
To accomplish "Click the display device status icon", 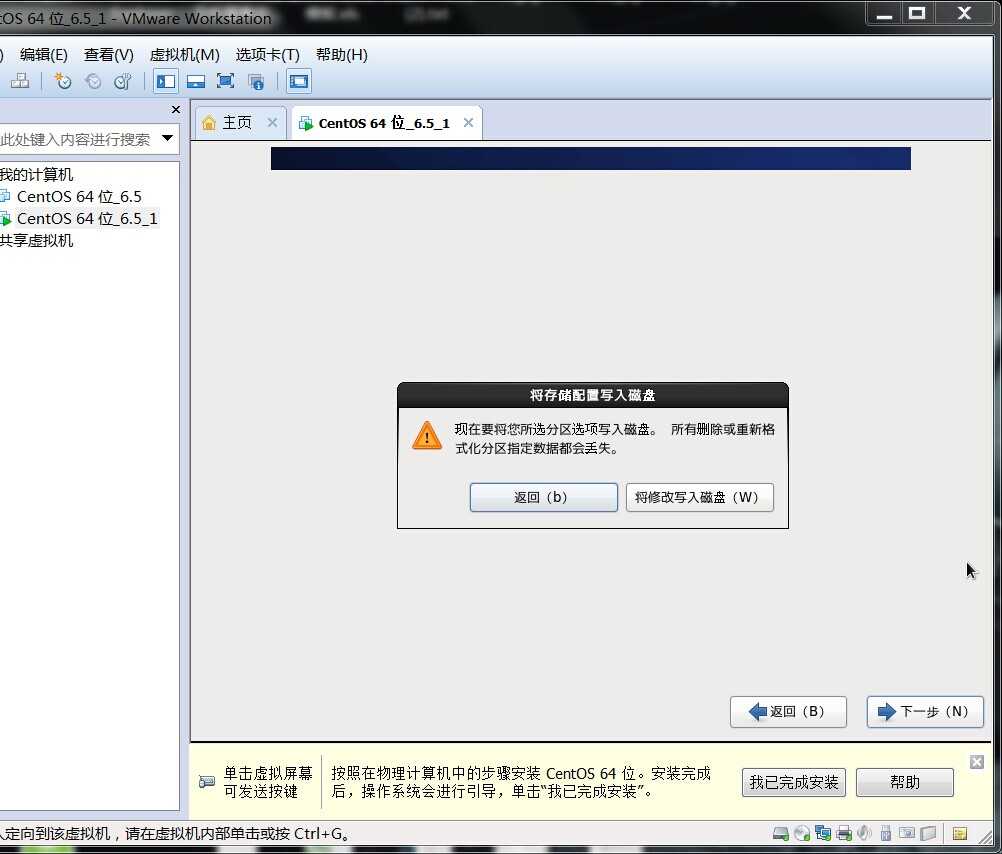I will point(907,833).
